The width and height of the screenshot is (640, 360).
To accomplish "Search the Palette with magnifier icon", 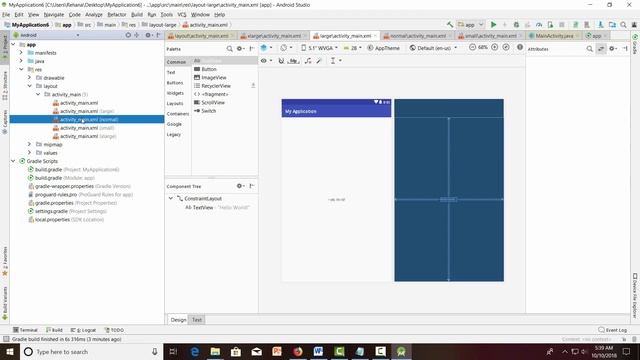I will 229,49.
